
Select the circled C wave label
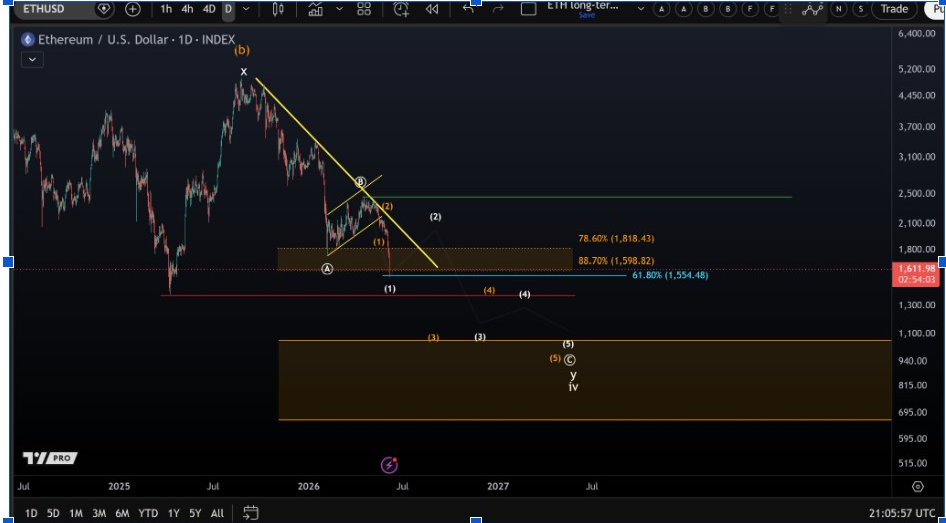pos(569,360)
